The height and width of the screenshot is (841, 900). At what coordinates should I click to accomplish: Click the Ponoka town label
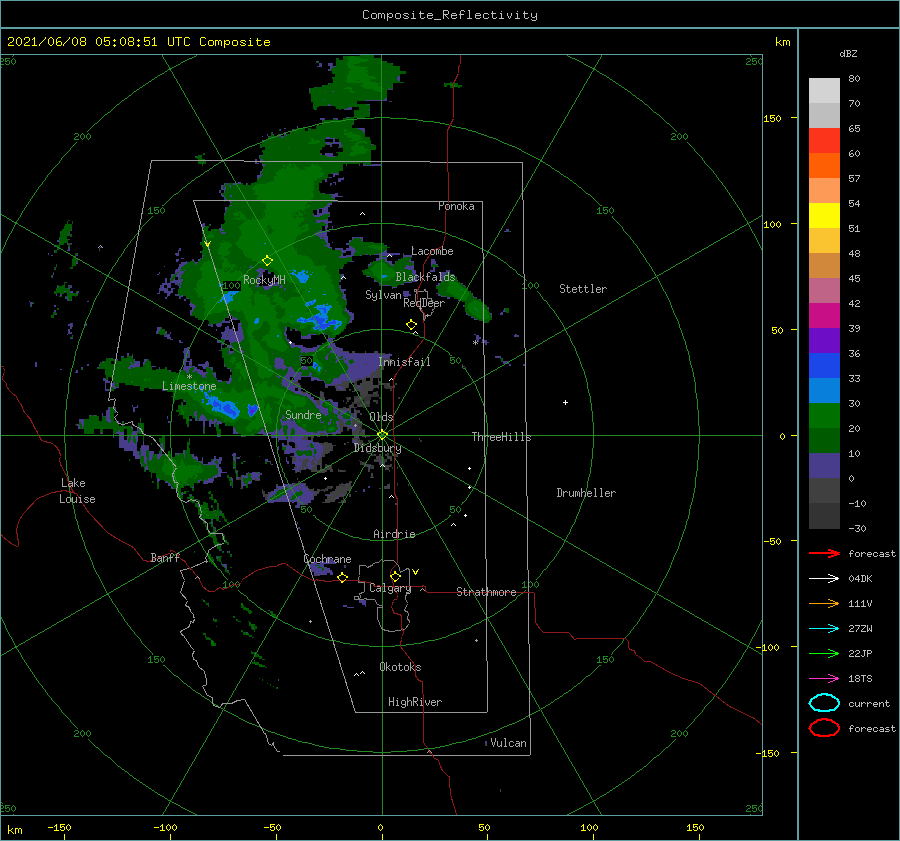point(456,206)
